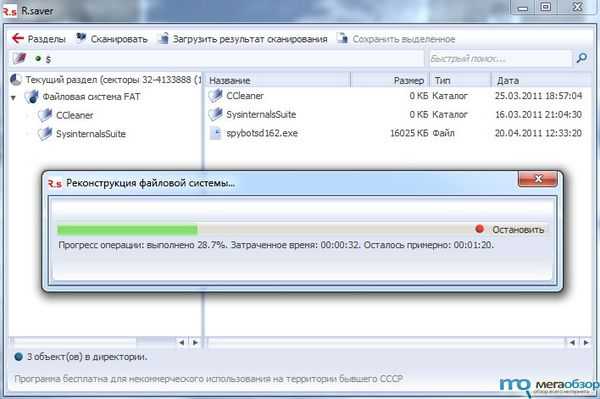Maximize the R.saver window

pos(546,7)
